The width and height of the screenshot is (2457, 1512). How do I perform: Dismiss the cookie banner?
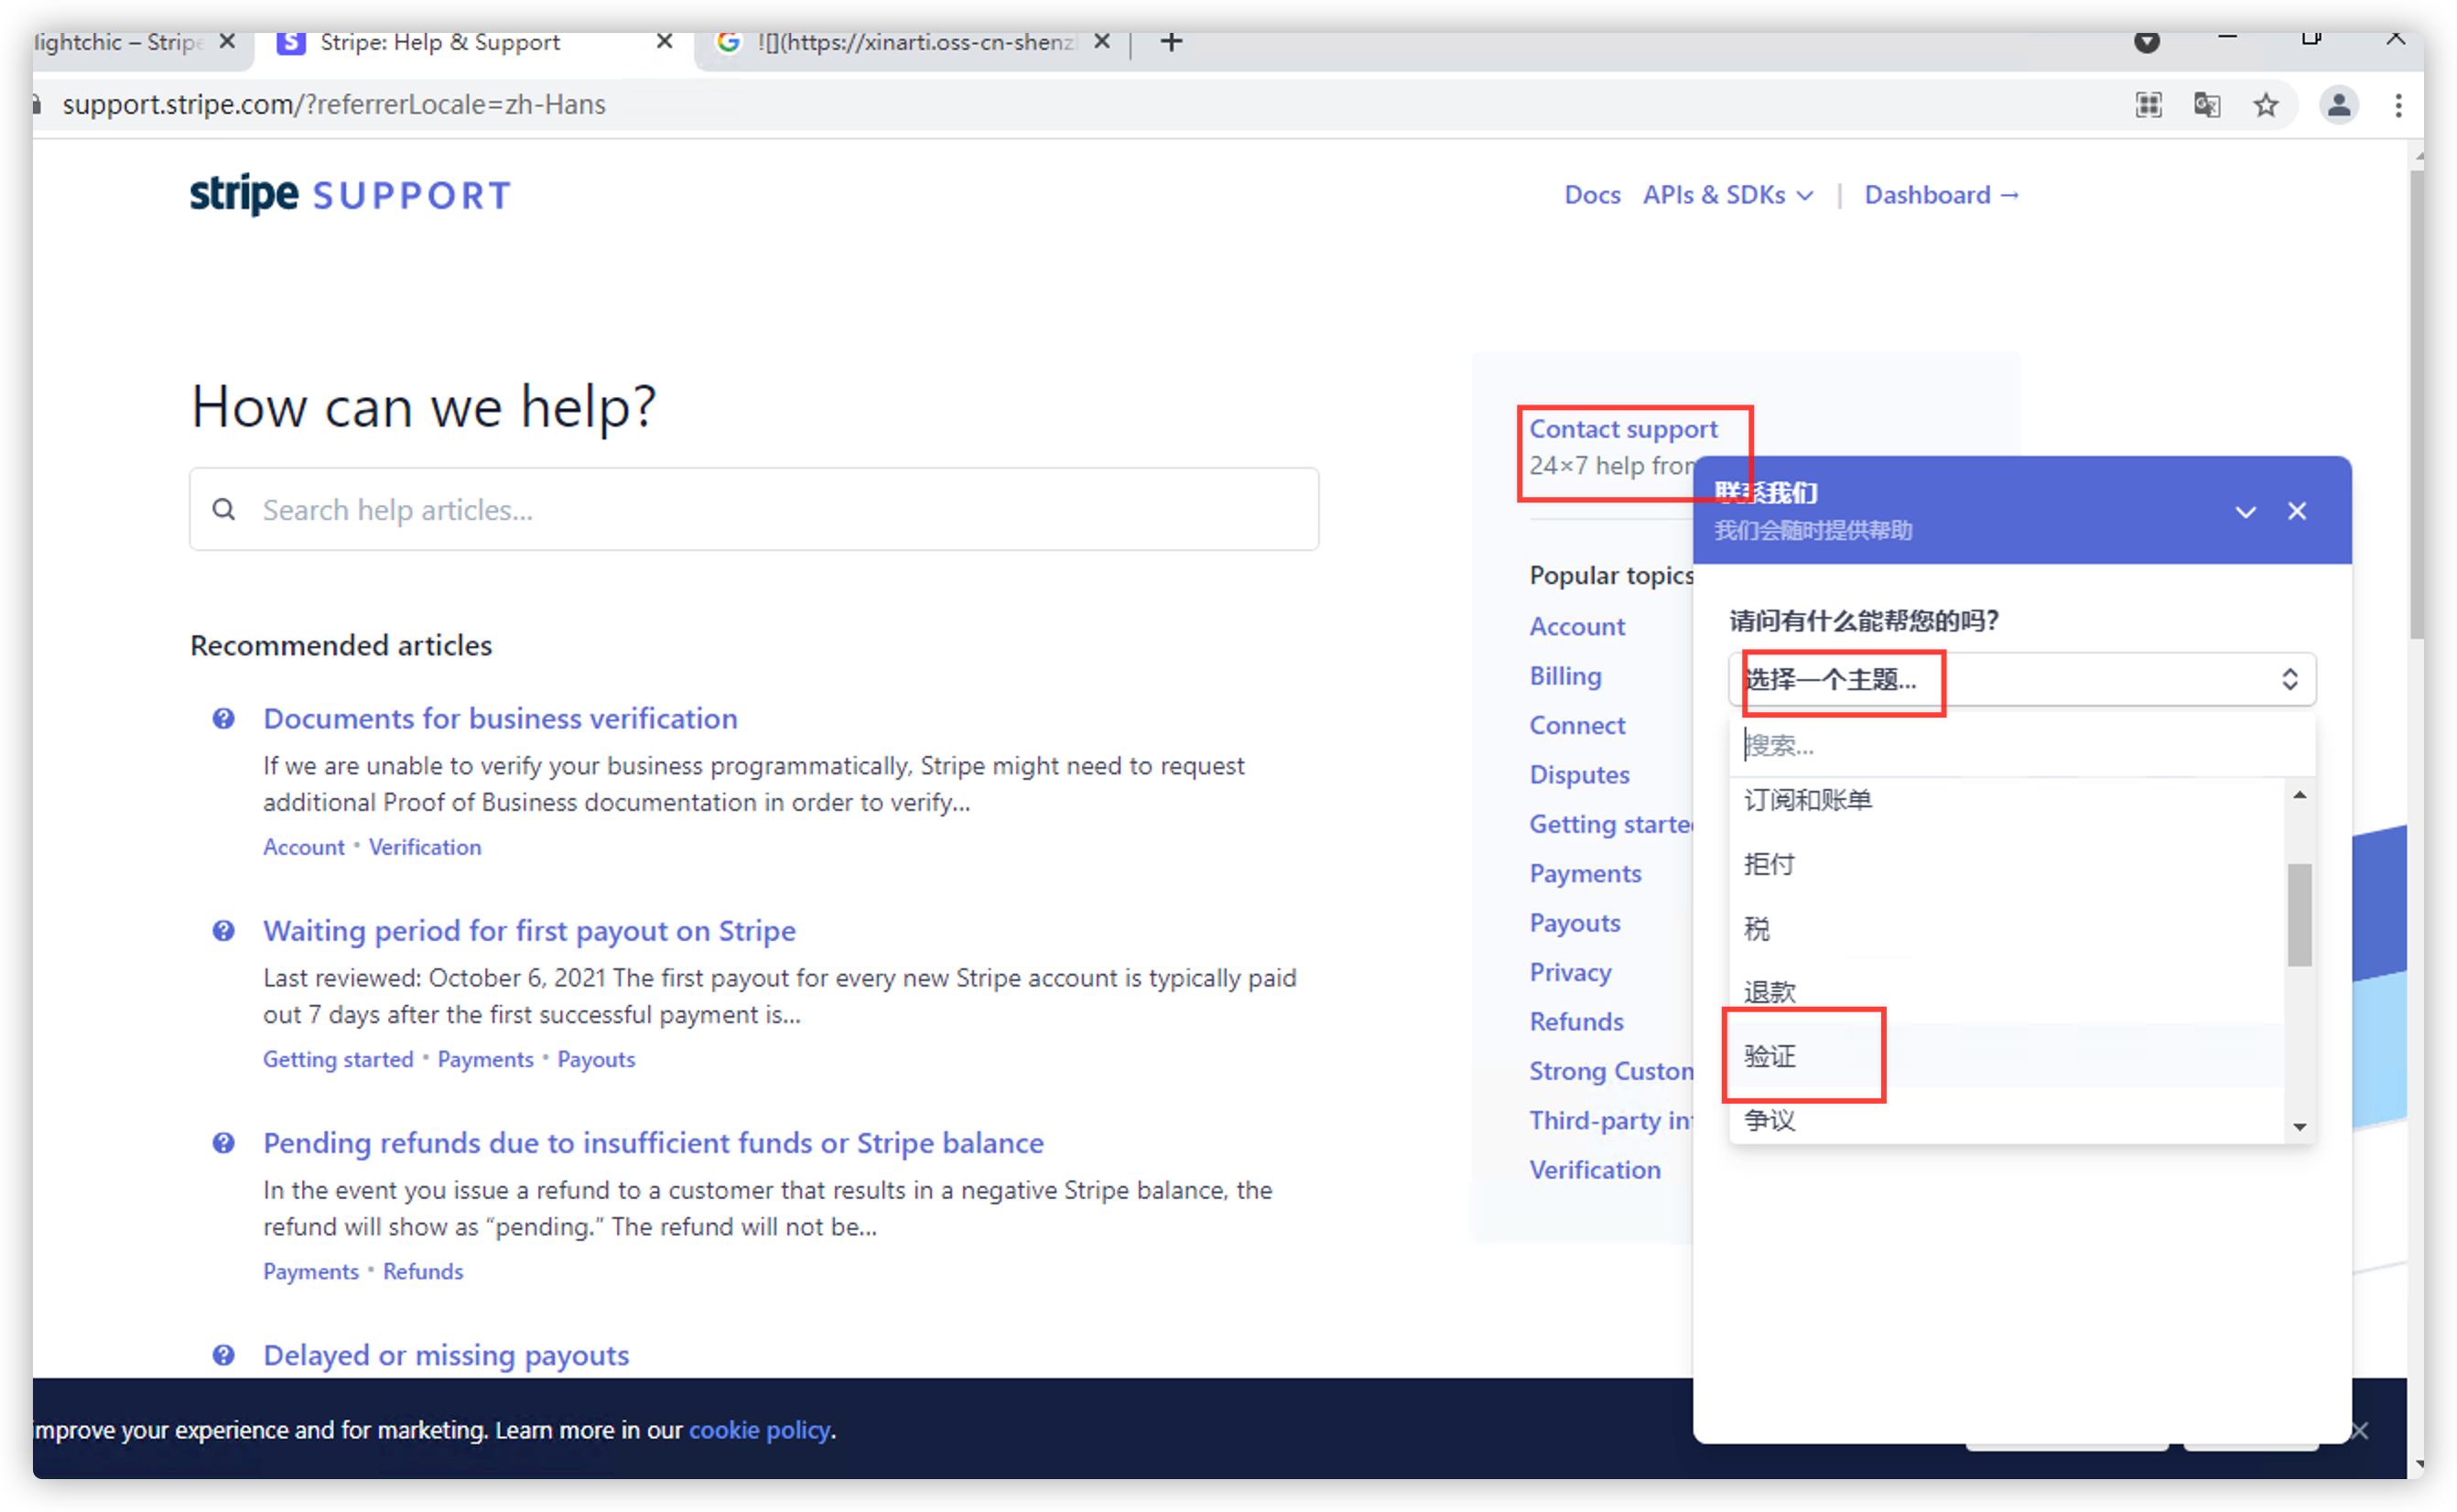(2360, 1430)
